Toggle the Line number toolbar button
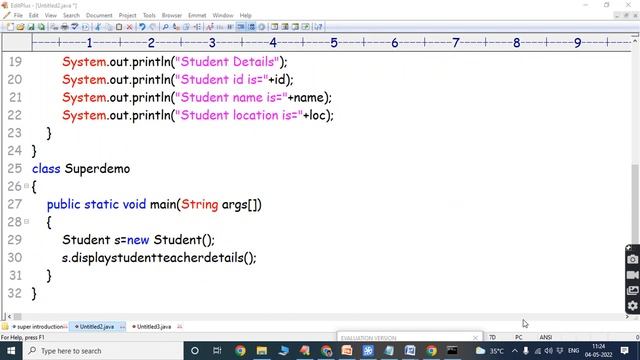The width and height of the screenshot is (640, 360). [251, 27]
